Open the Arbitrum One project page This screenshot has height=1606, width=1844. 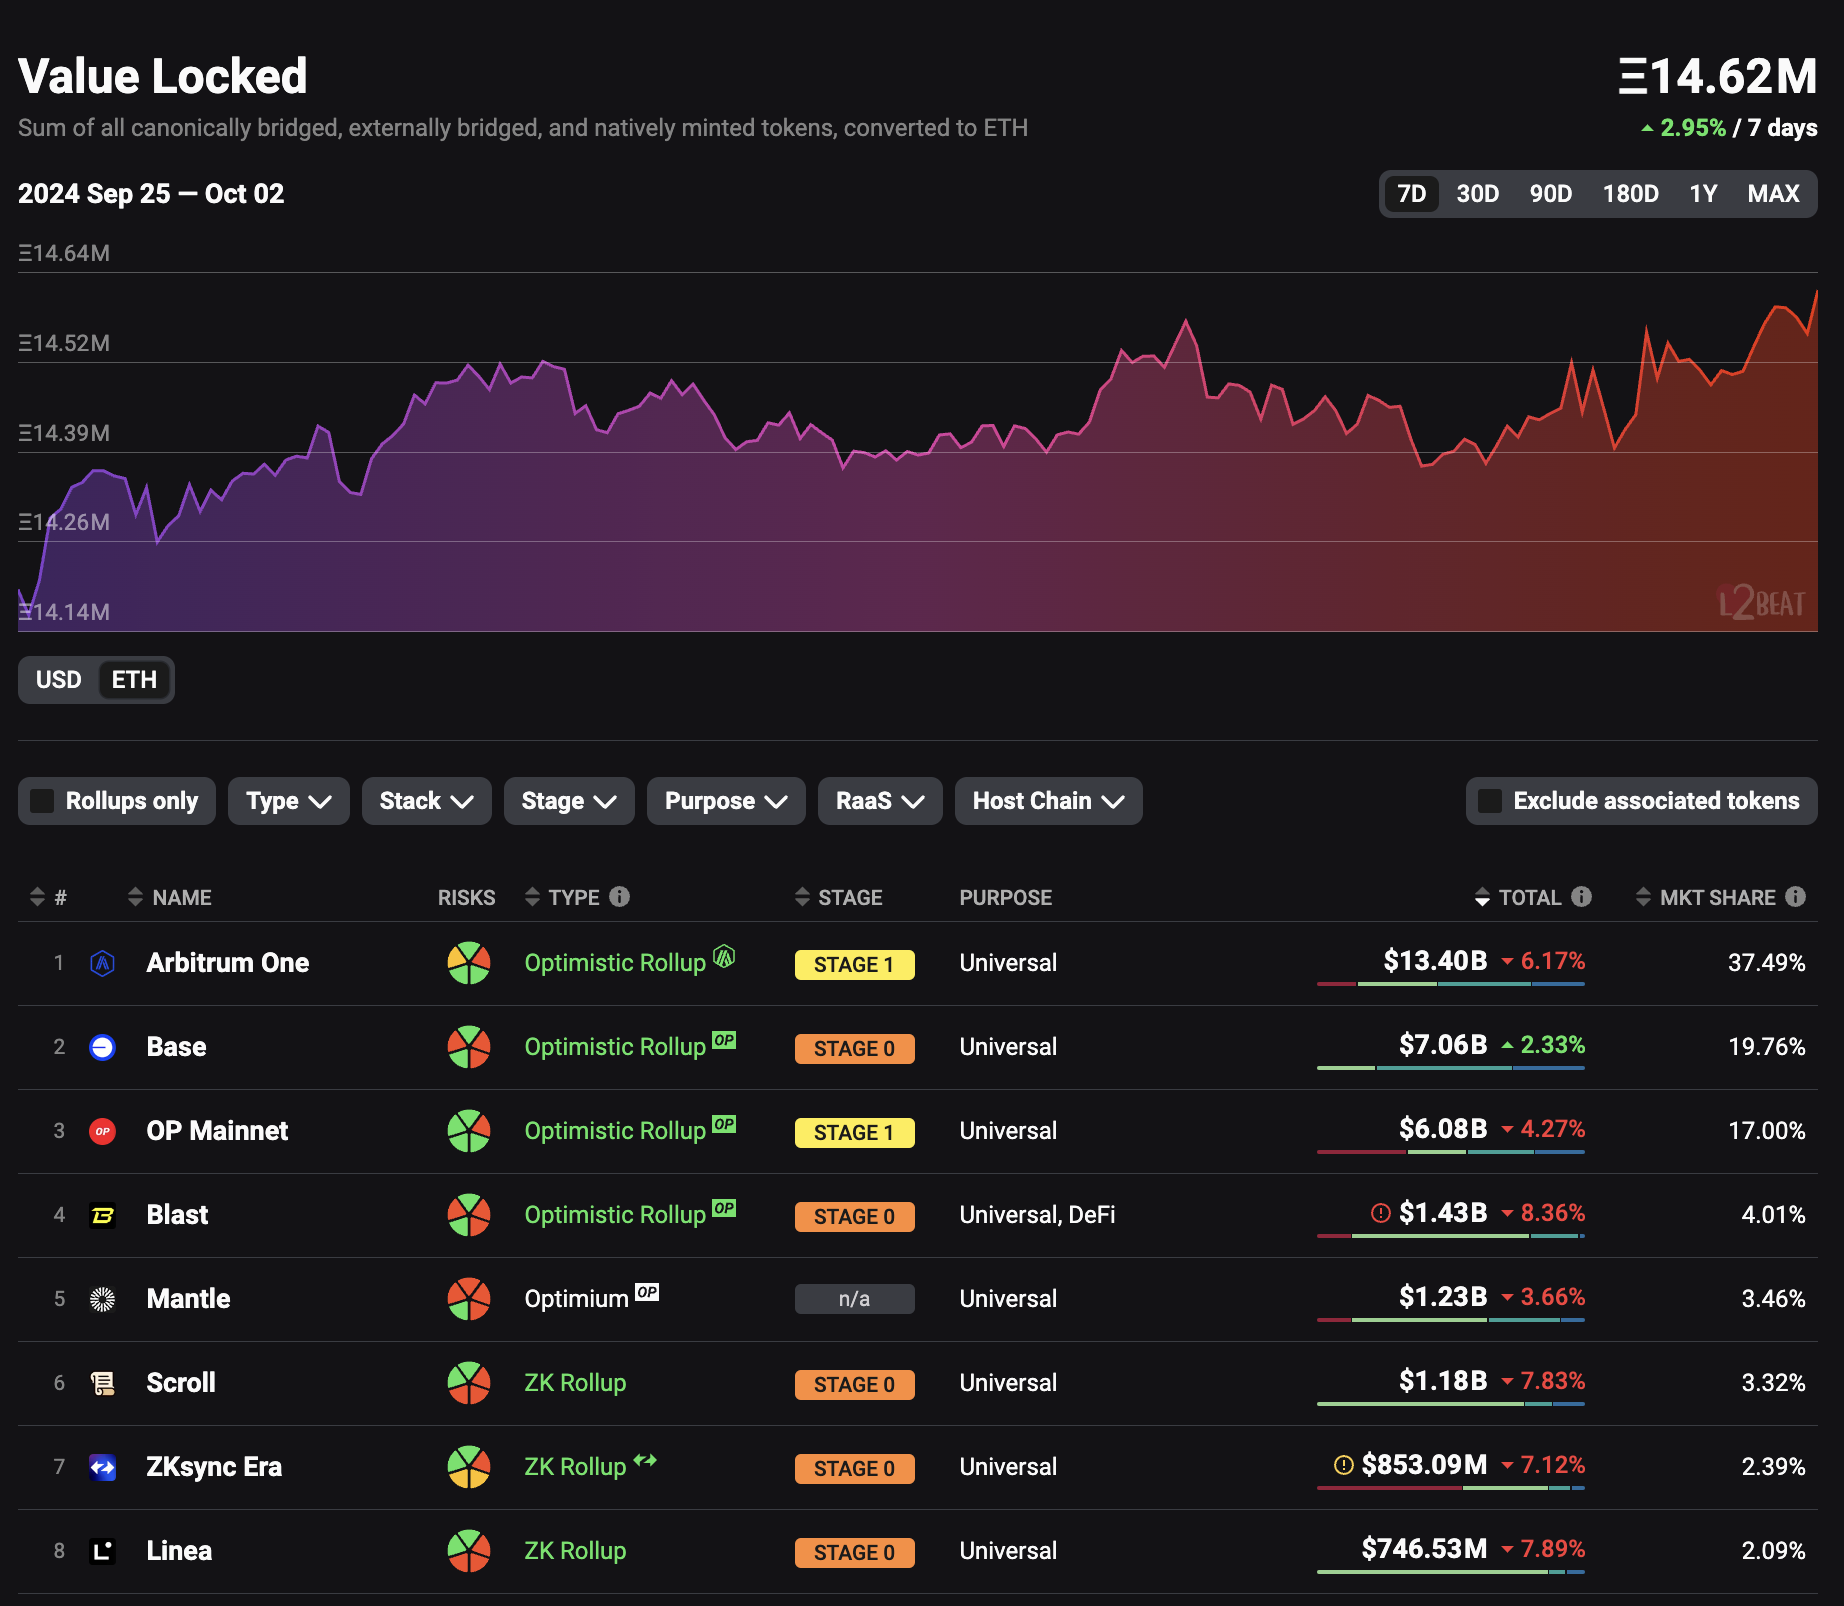227,963
